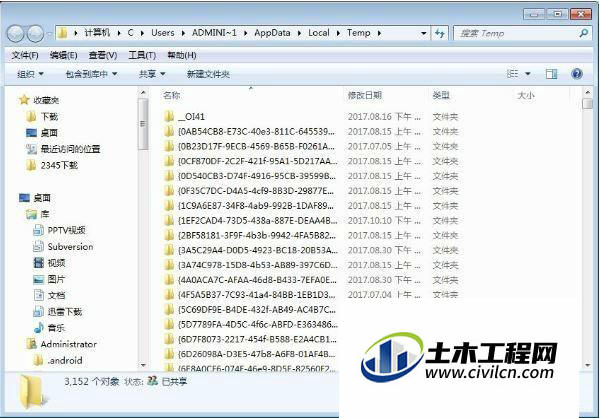600x418 pixels.
Task: Click folder icon of {6D7F8073-2217-454f... row
Action: 169,339
